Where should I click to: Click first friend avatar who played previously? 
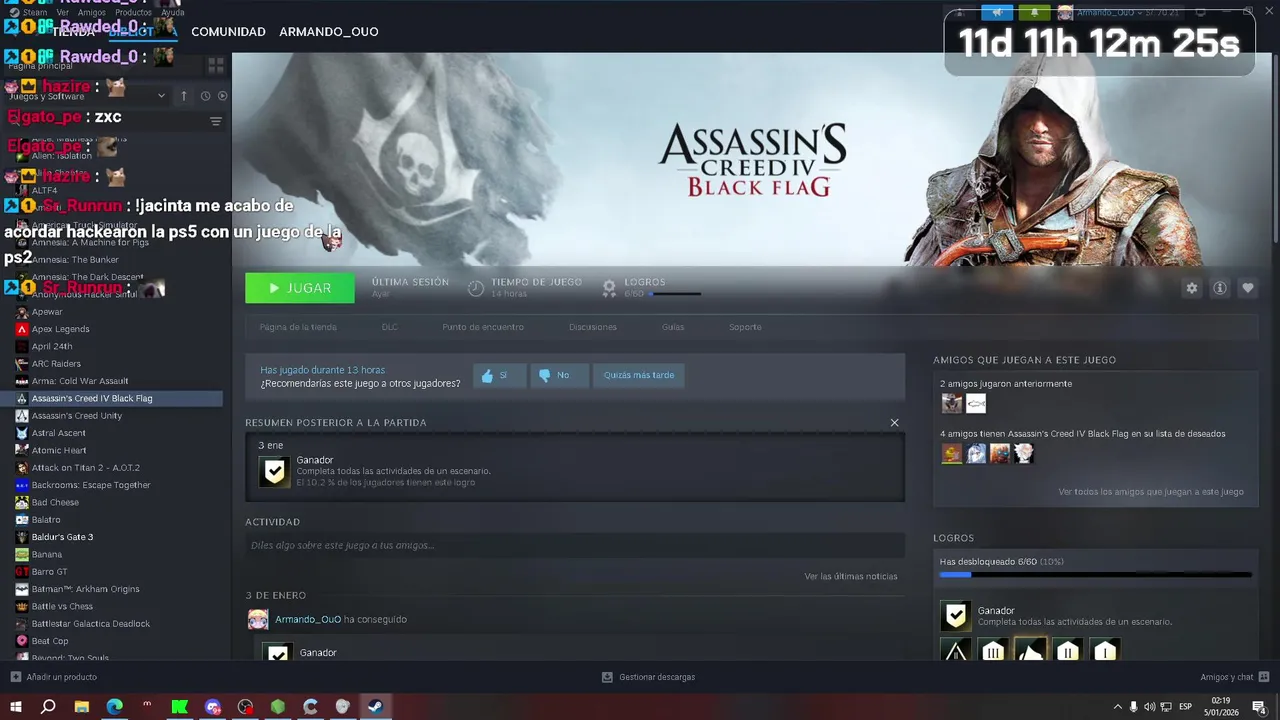click(x=952, y=403)
